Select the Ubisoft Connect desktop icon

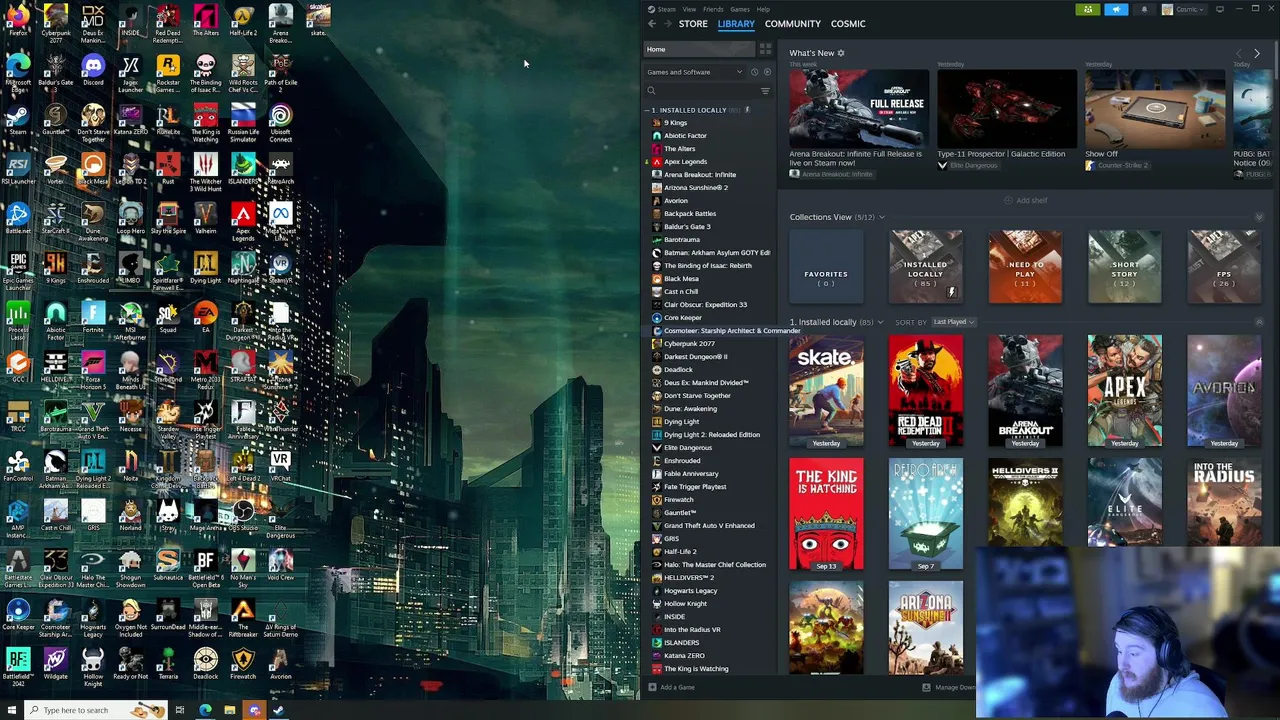pyautogui.click(x=280, y=122)
